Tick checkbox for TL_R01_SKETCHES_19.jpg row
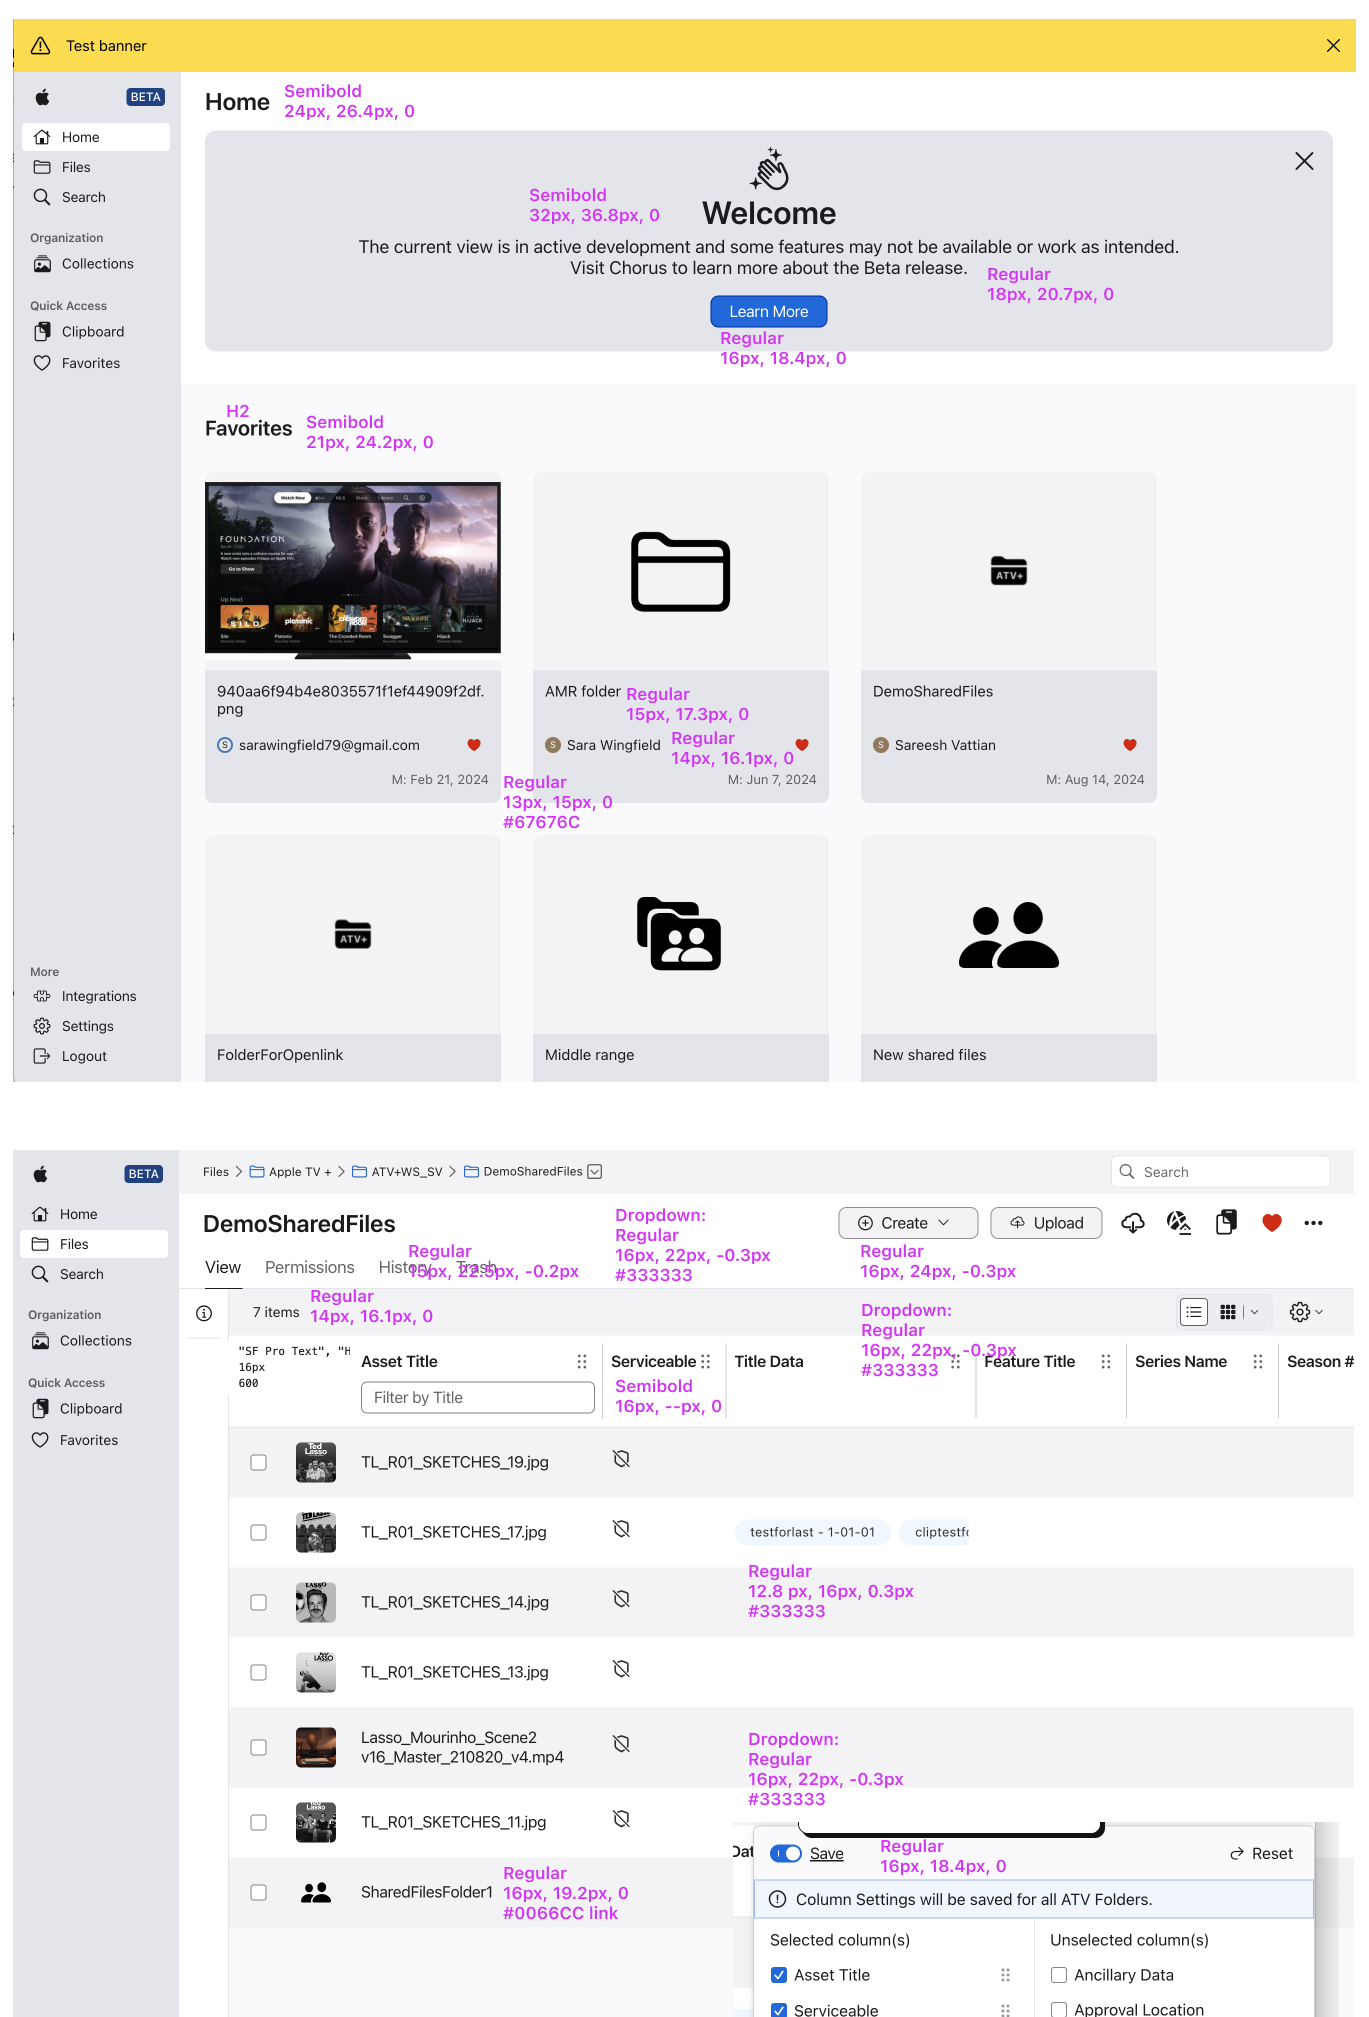Viewport: 1369px width, 2017px height. pos(258,1462)
